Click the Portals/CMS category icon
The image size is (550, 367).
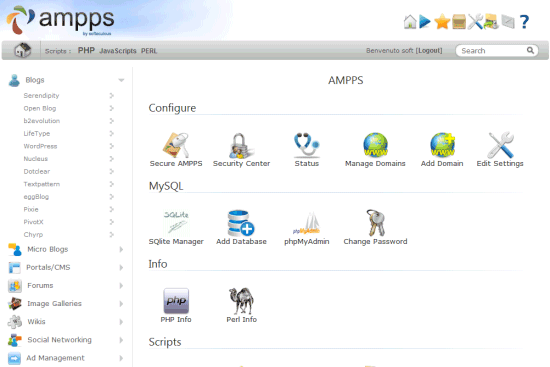point(15,268)
